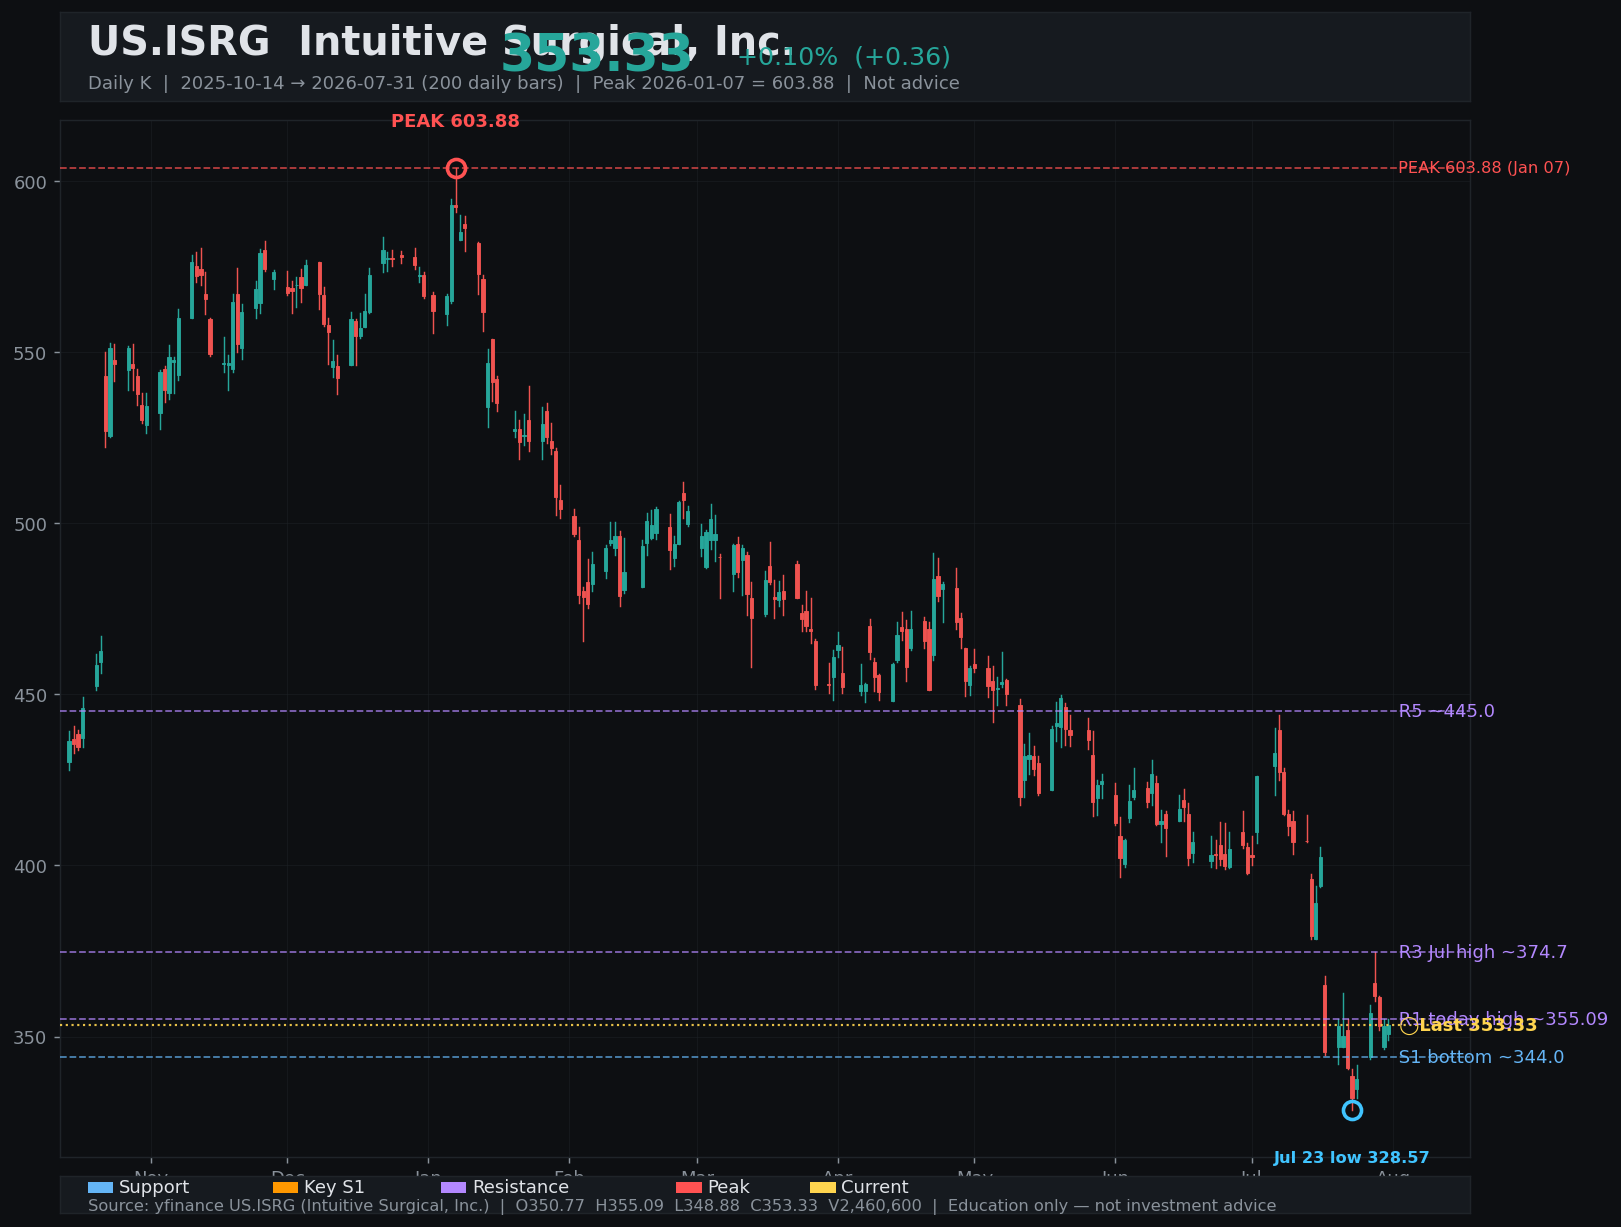1621x1227 pixels.
Task: Click the 500 y-axis tick label
Action: point(31,524)
